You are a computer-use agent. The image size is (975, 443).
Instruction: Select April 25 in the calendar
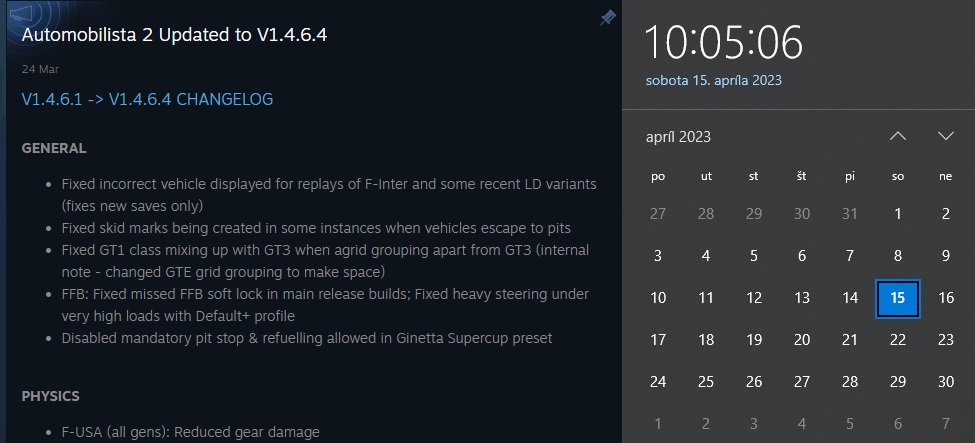(706, 382)
